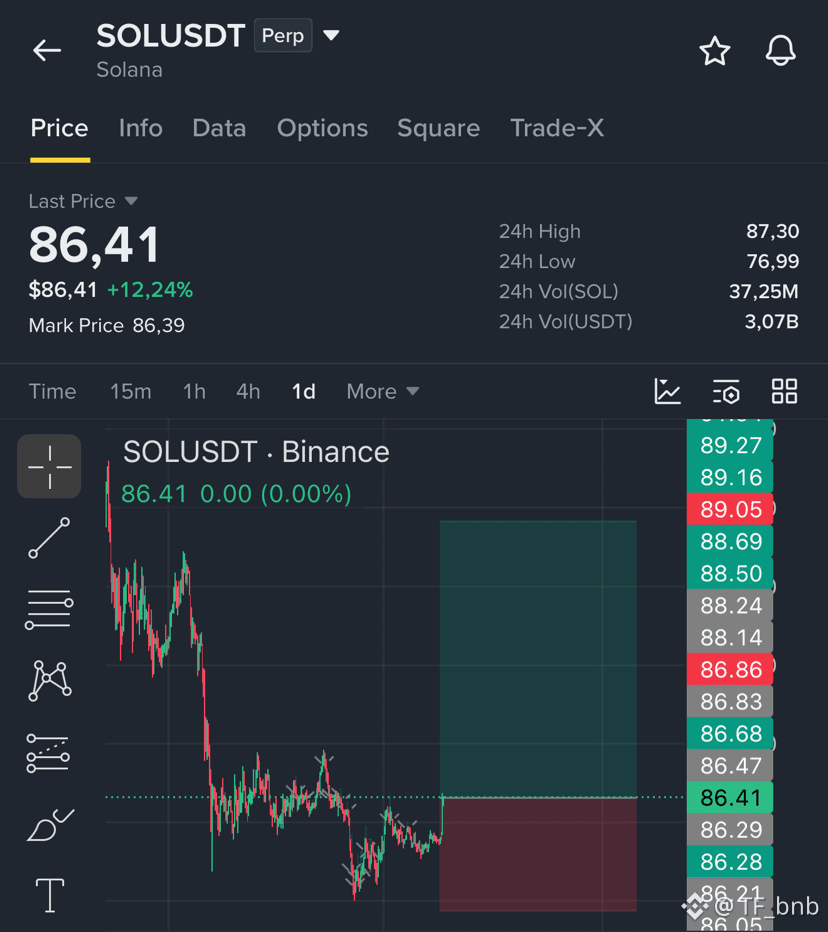Click the gray 86.47 price label

730,766
